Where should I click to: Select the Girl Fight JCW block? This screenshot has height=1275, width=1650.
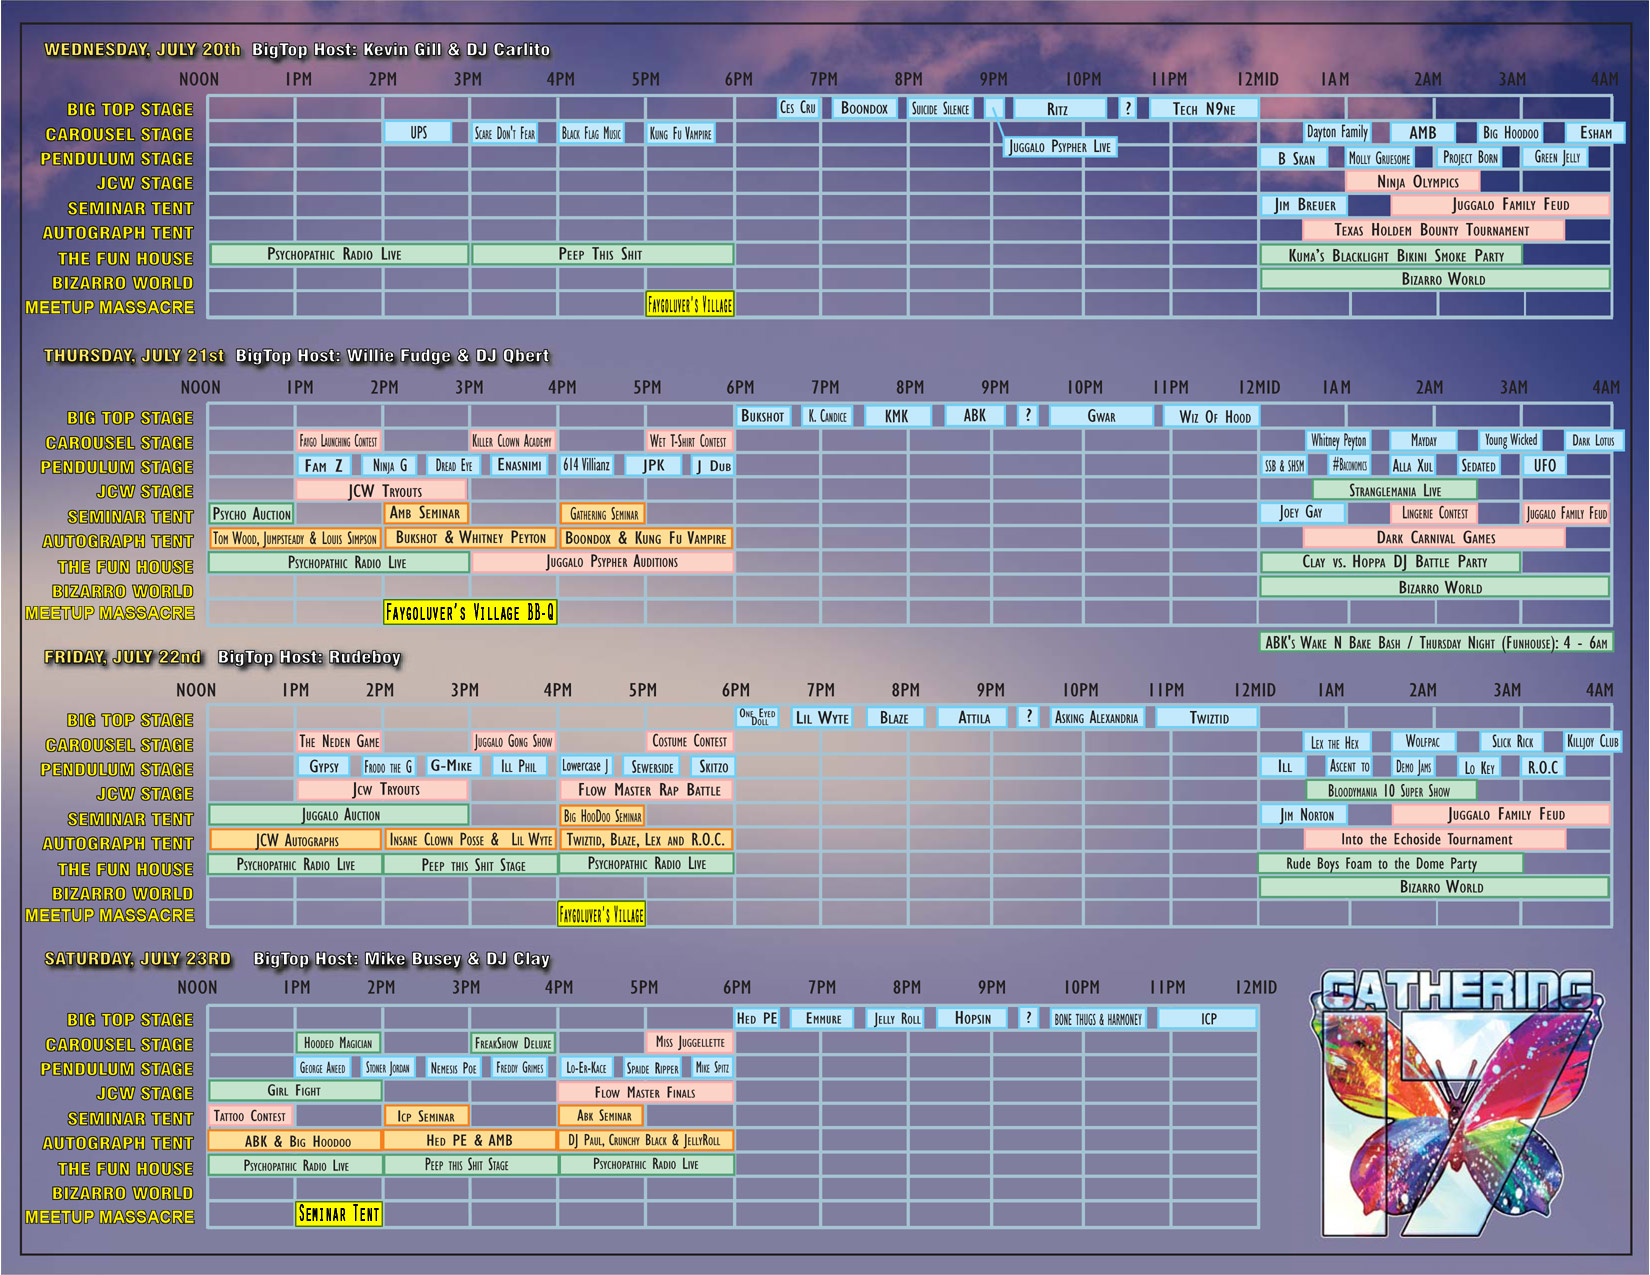coord(294,1091)
